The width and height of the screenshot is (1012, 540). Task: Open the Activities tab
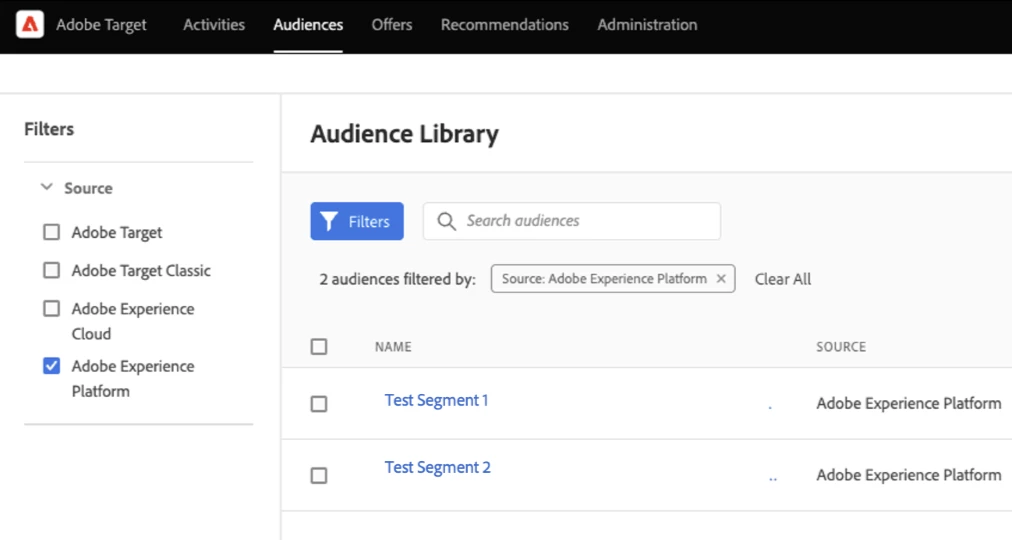coord(214,25)
